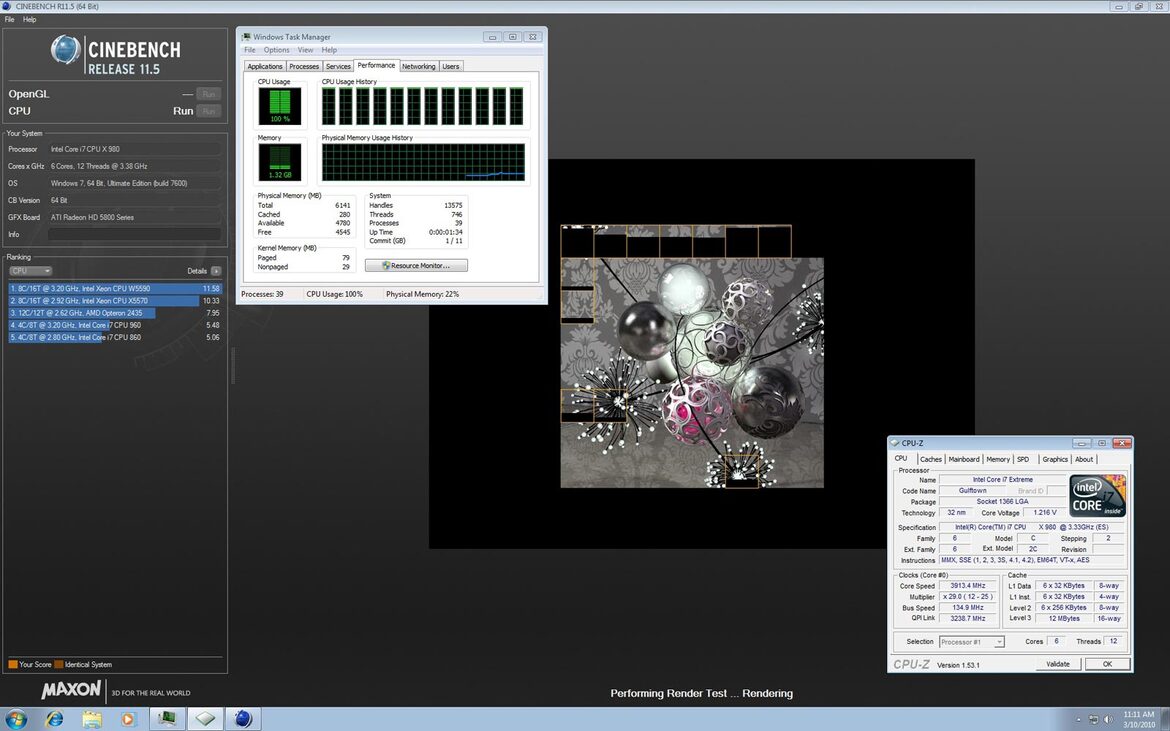The image size is (1170, 731).
Task: Select Performance tab in Task Manager
Action: [376, 66]
